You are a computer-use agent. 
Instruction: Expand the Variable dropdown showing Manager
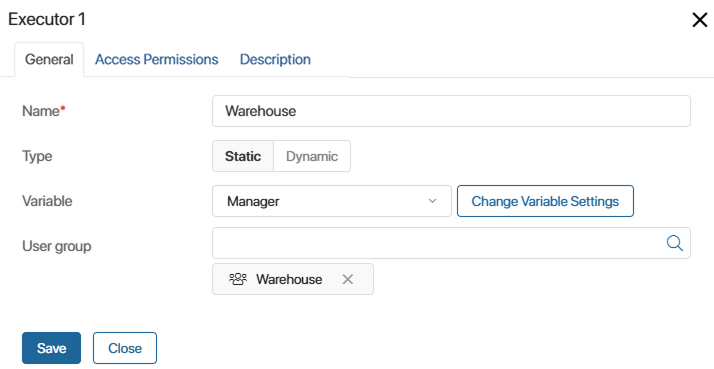(x=332, y=201)
